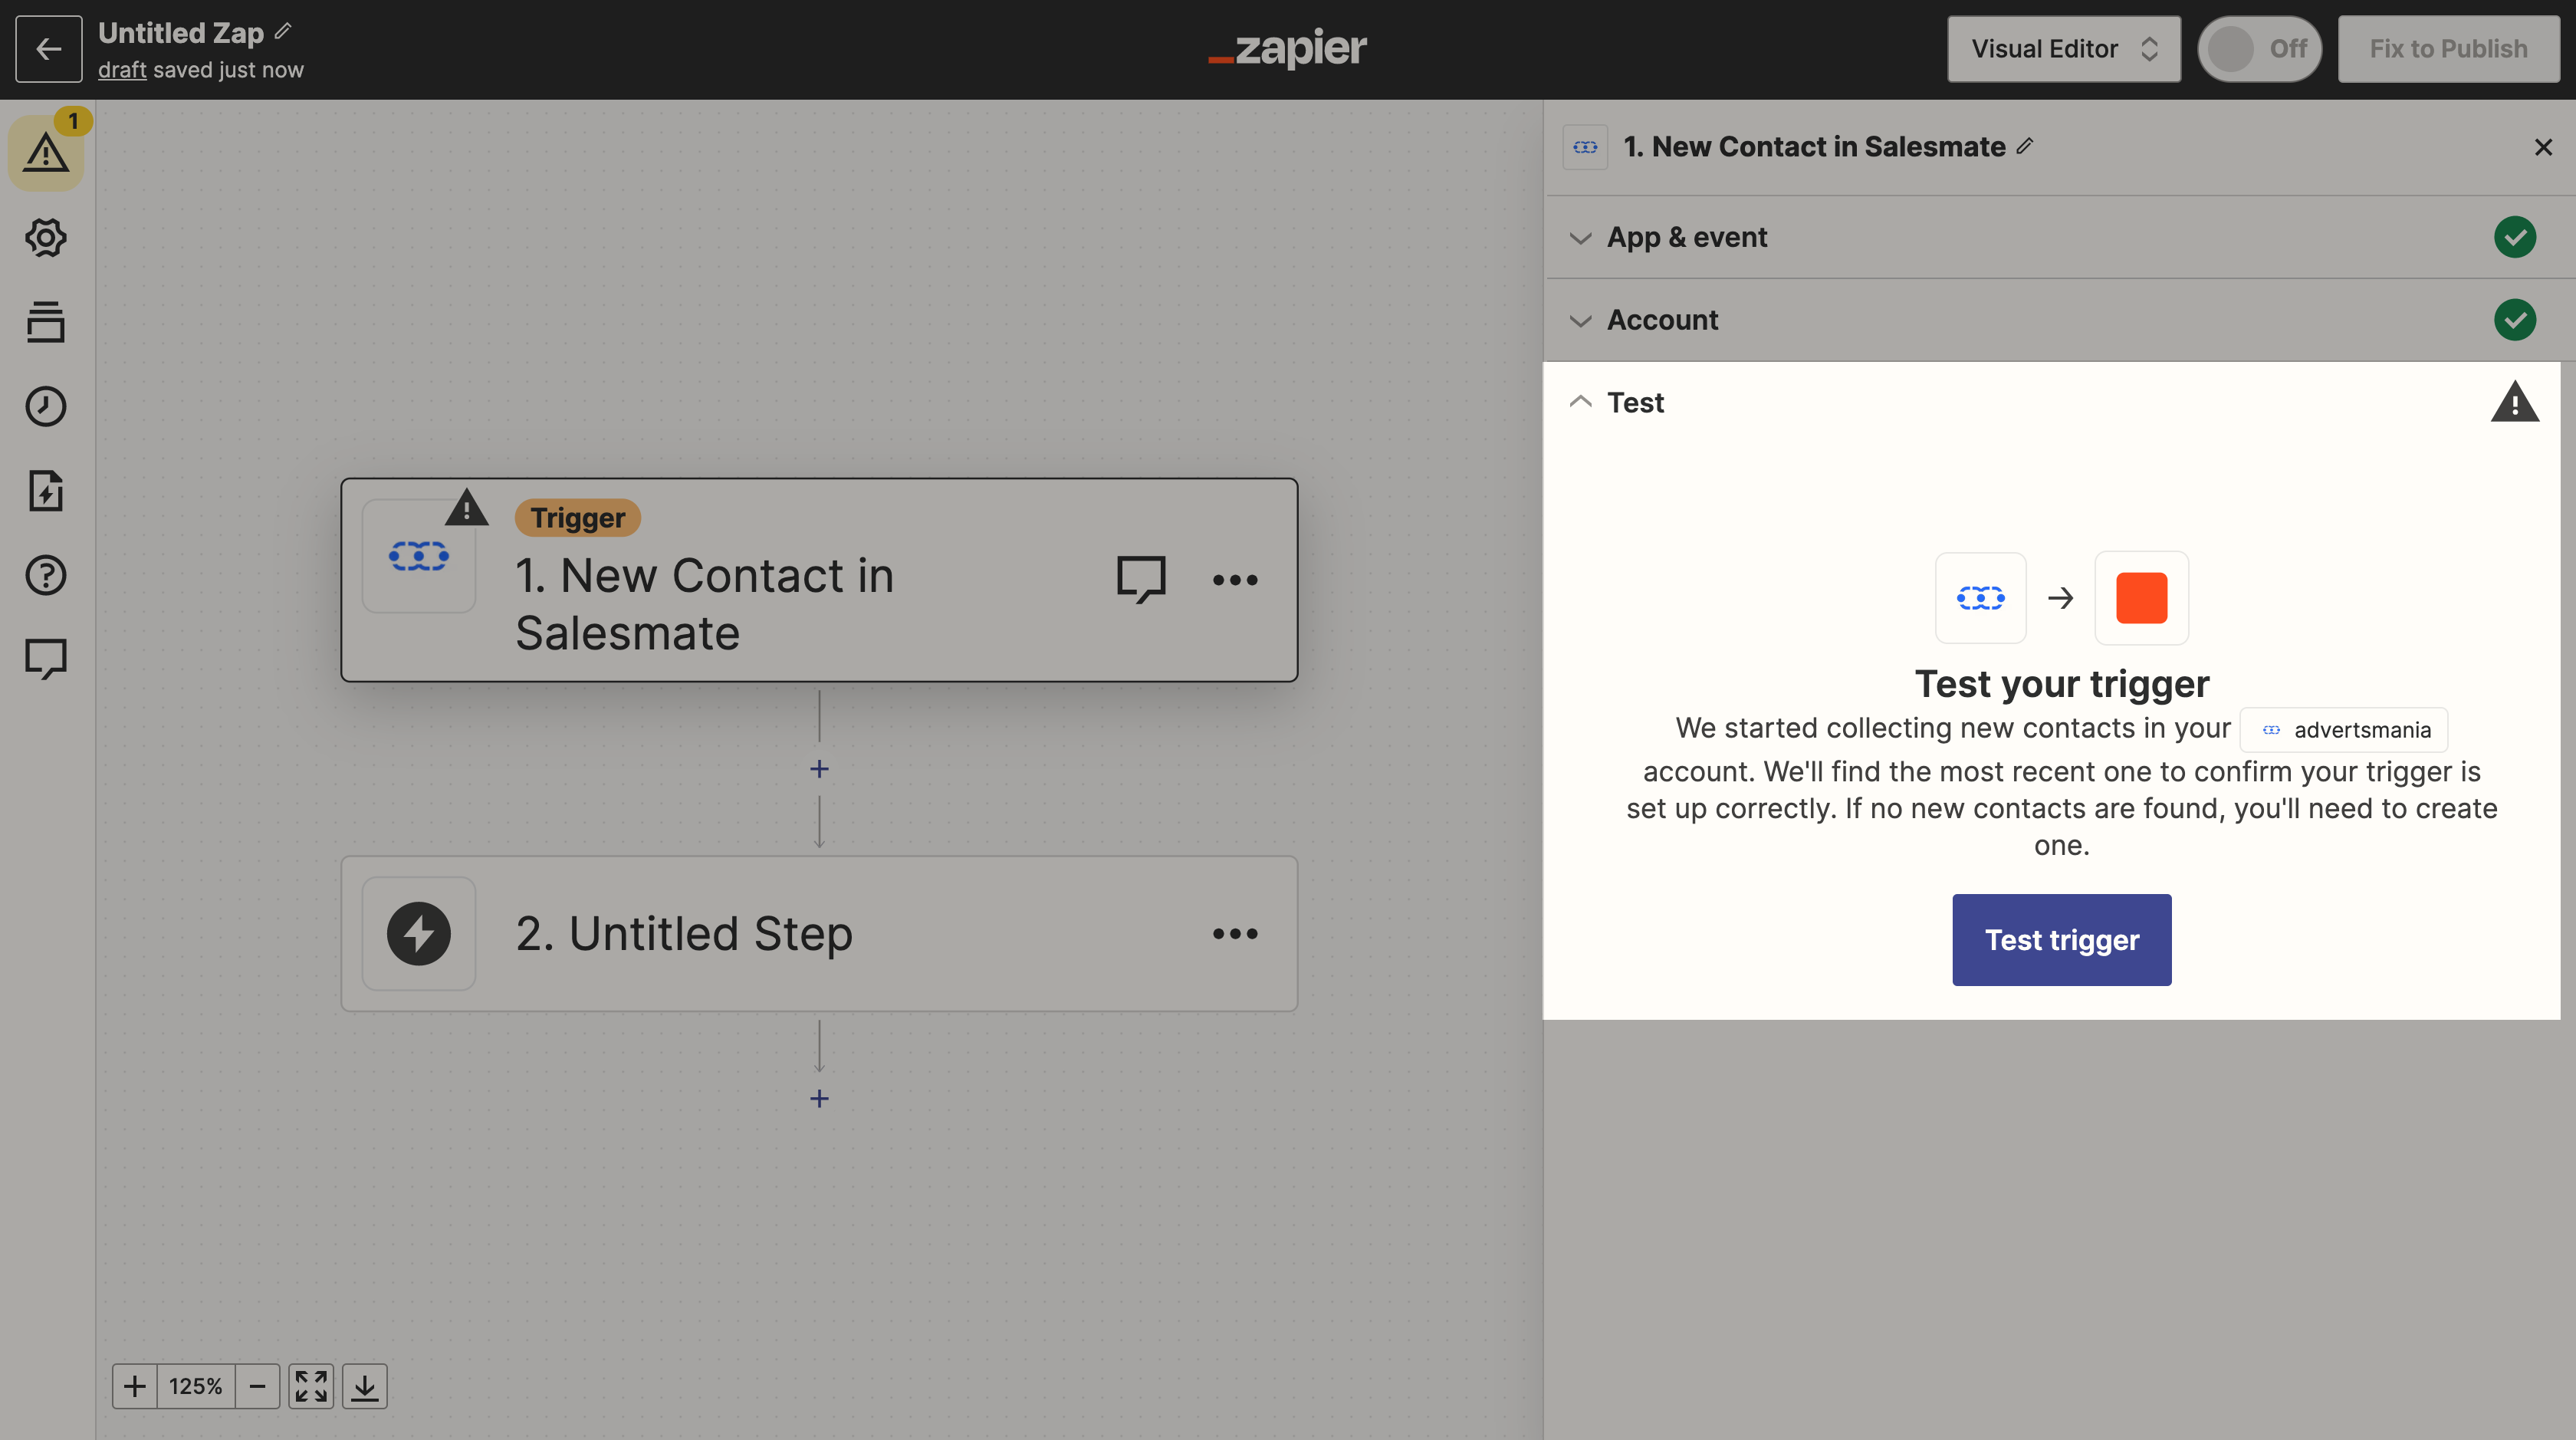Screen dimensions: 2576x1440
Task: Fit canvas to view icon
Action: [x=311, y=1386]
